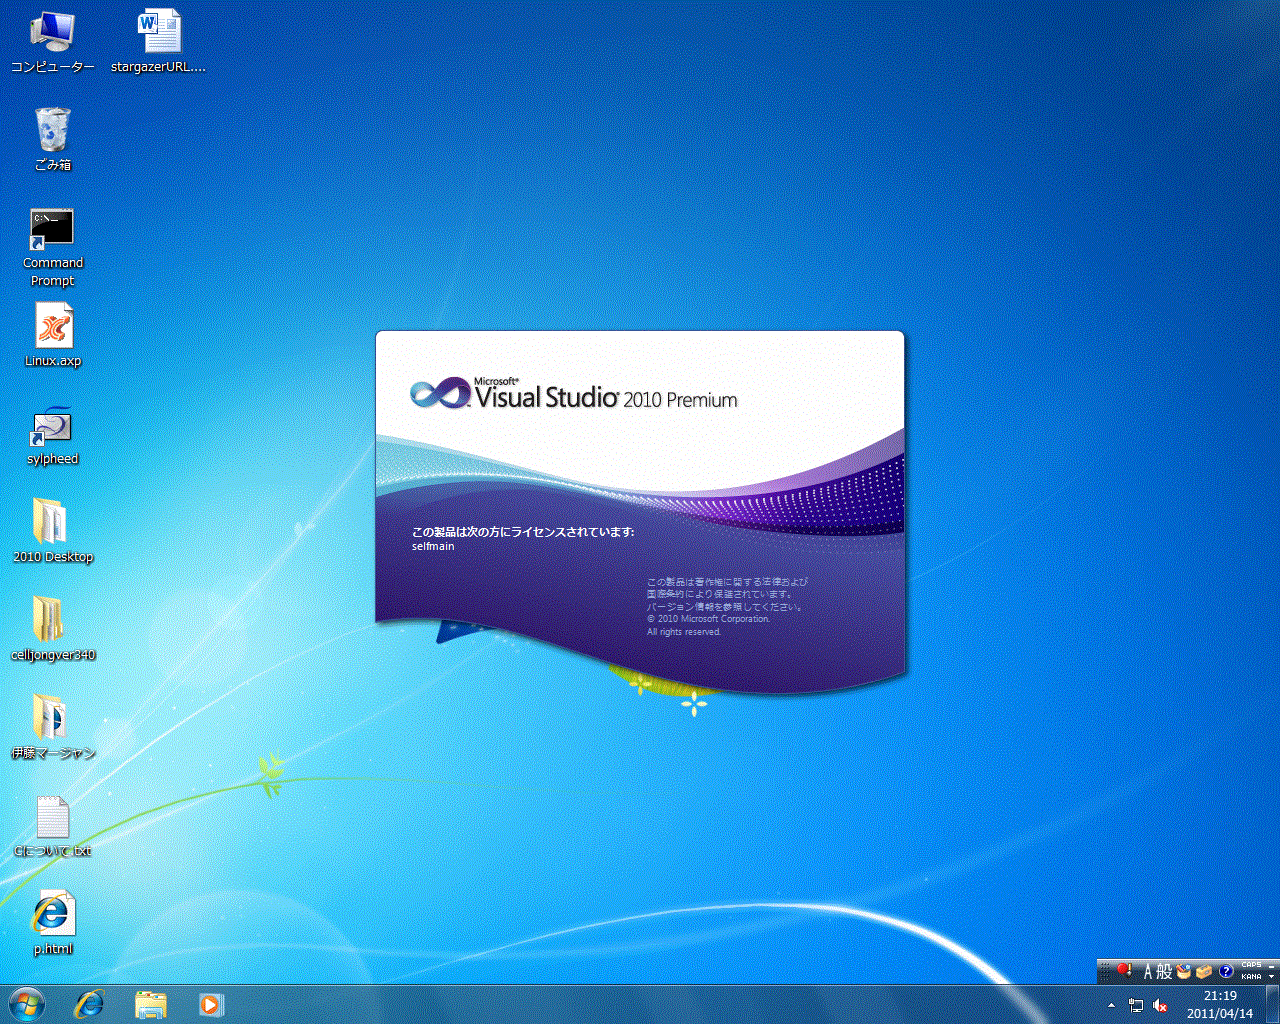The width and height of the screenshot is (1280, 1024).
Task: Select the p.html file icon
Action: (53, 922)
